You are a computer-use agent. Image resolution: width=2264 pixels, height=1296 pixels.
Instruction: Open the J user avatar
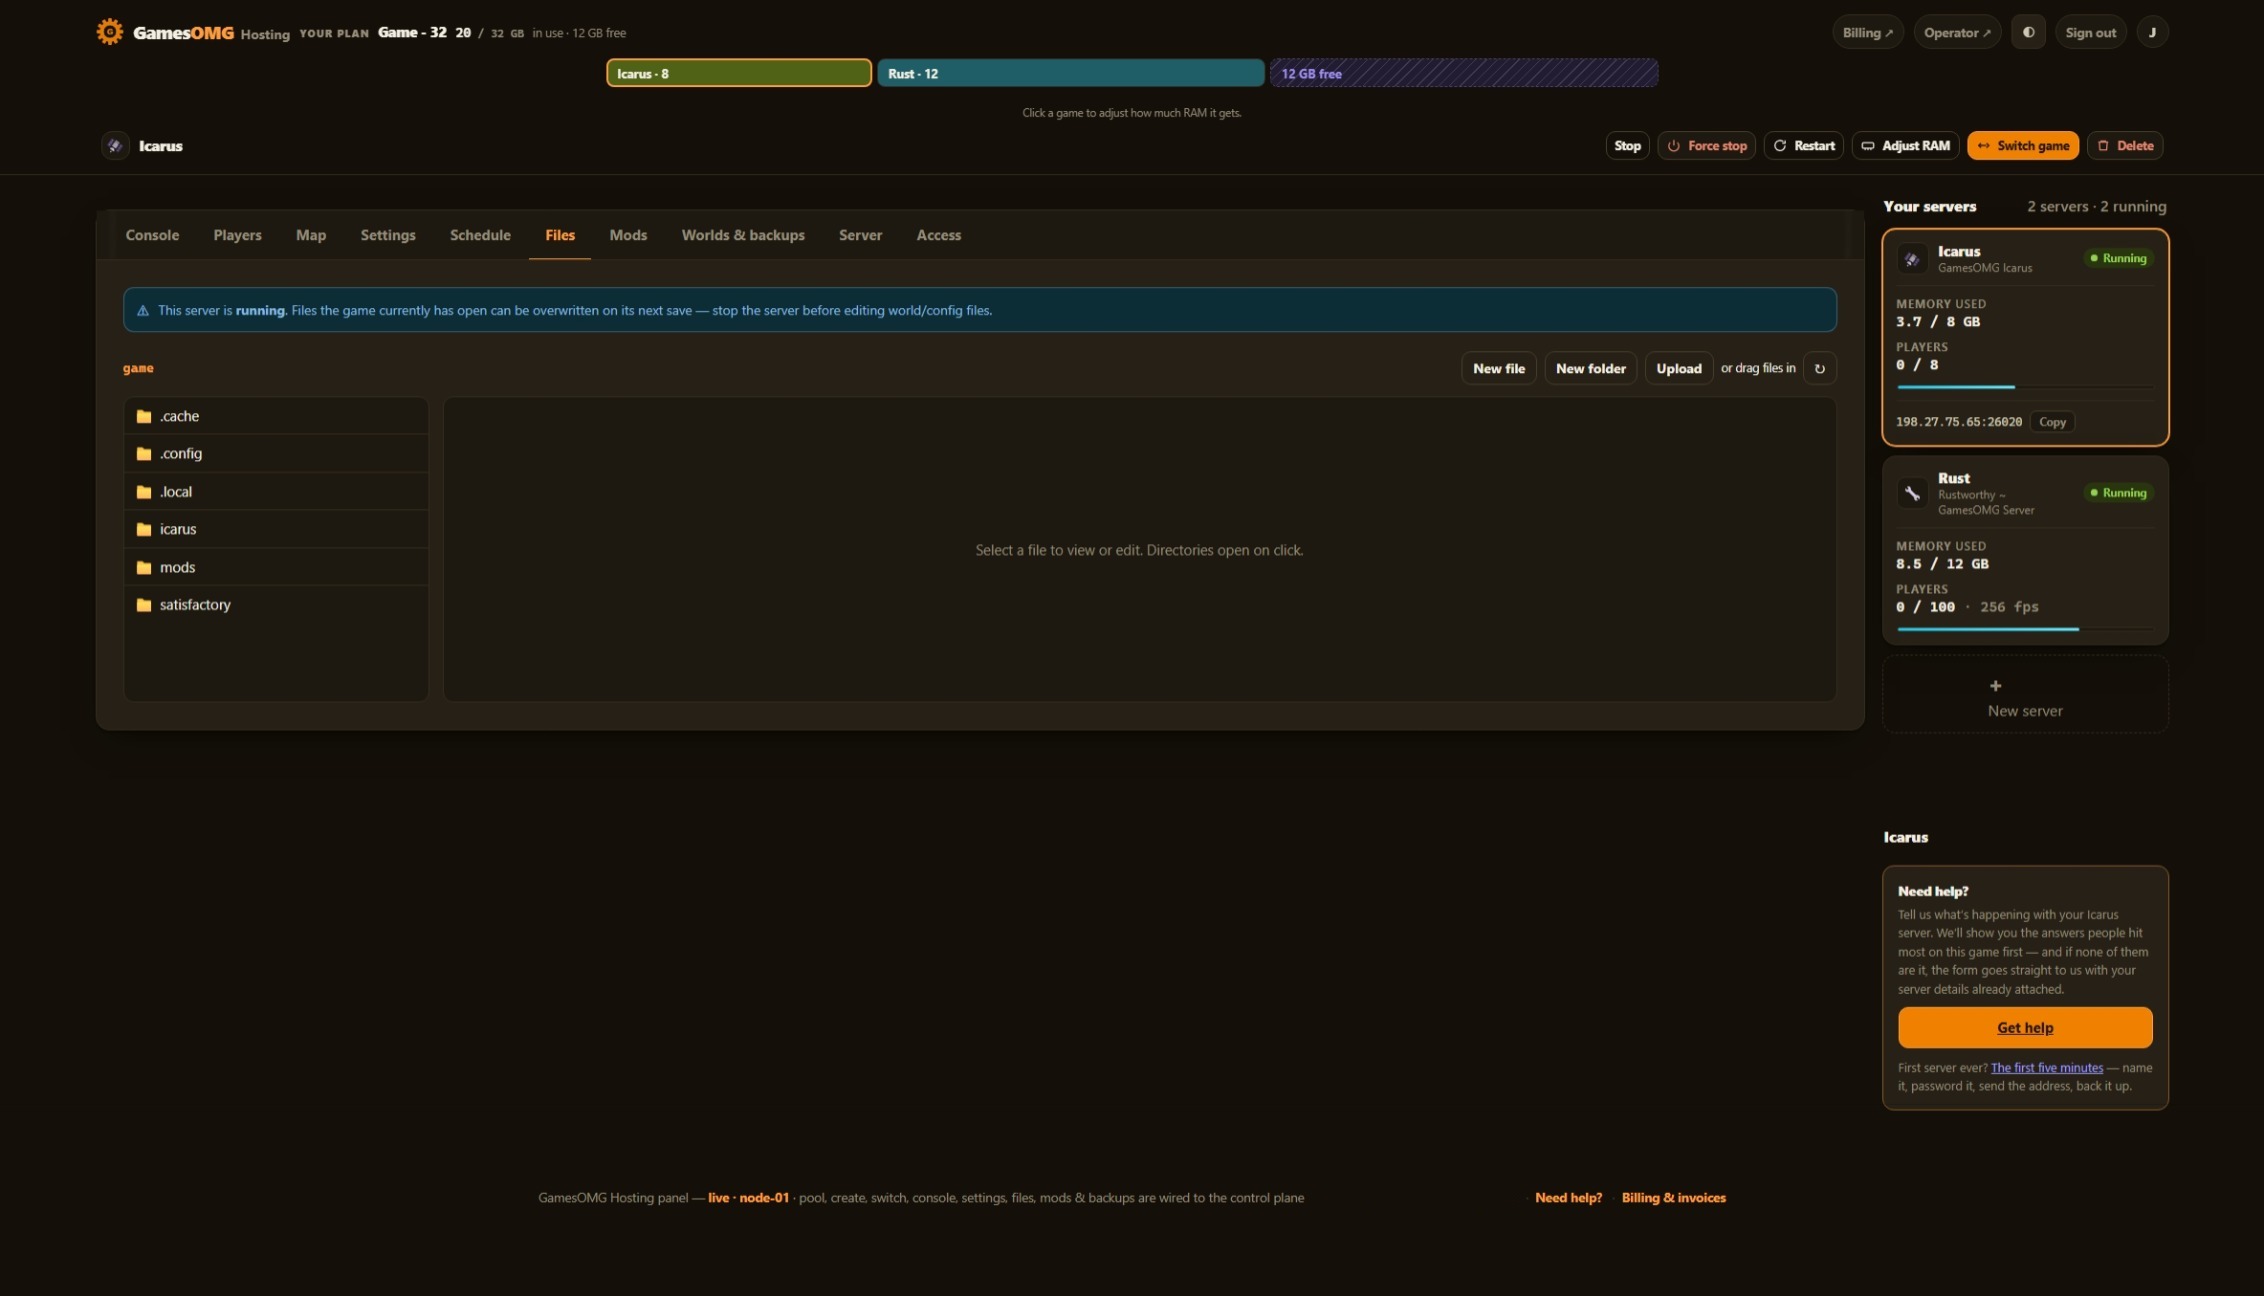point(2152,32)
